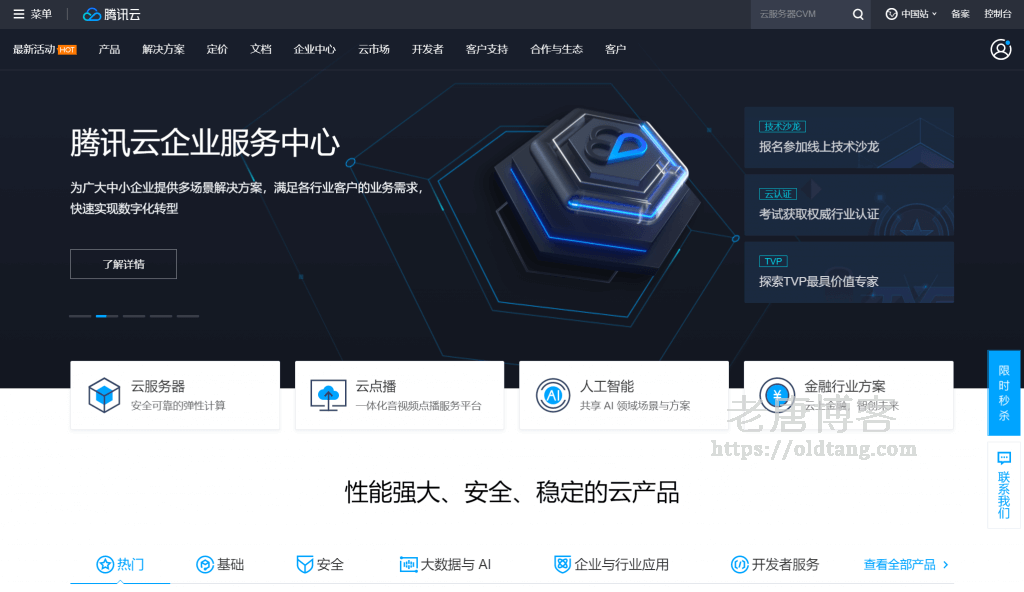
Task: Switch to the 大数据与 AI tab
Action: click(445, 565)
